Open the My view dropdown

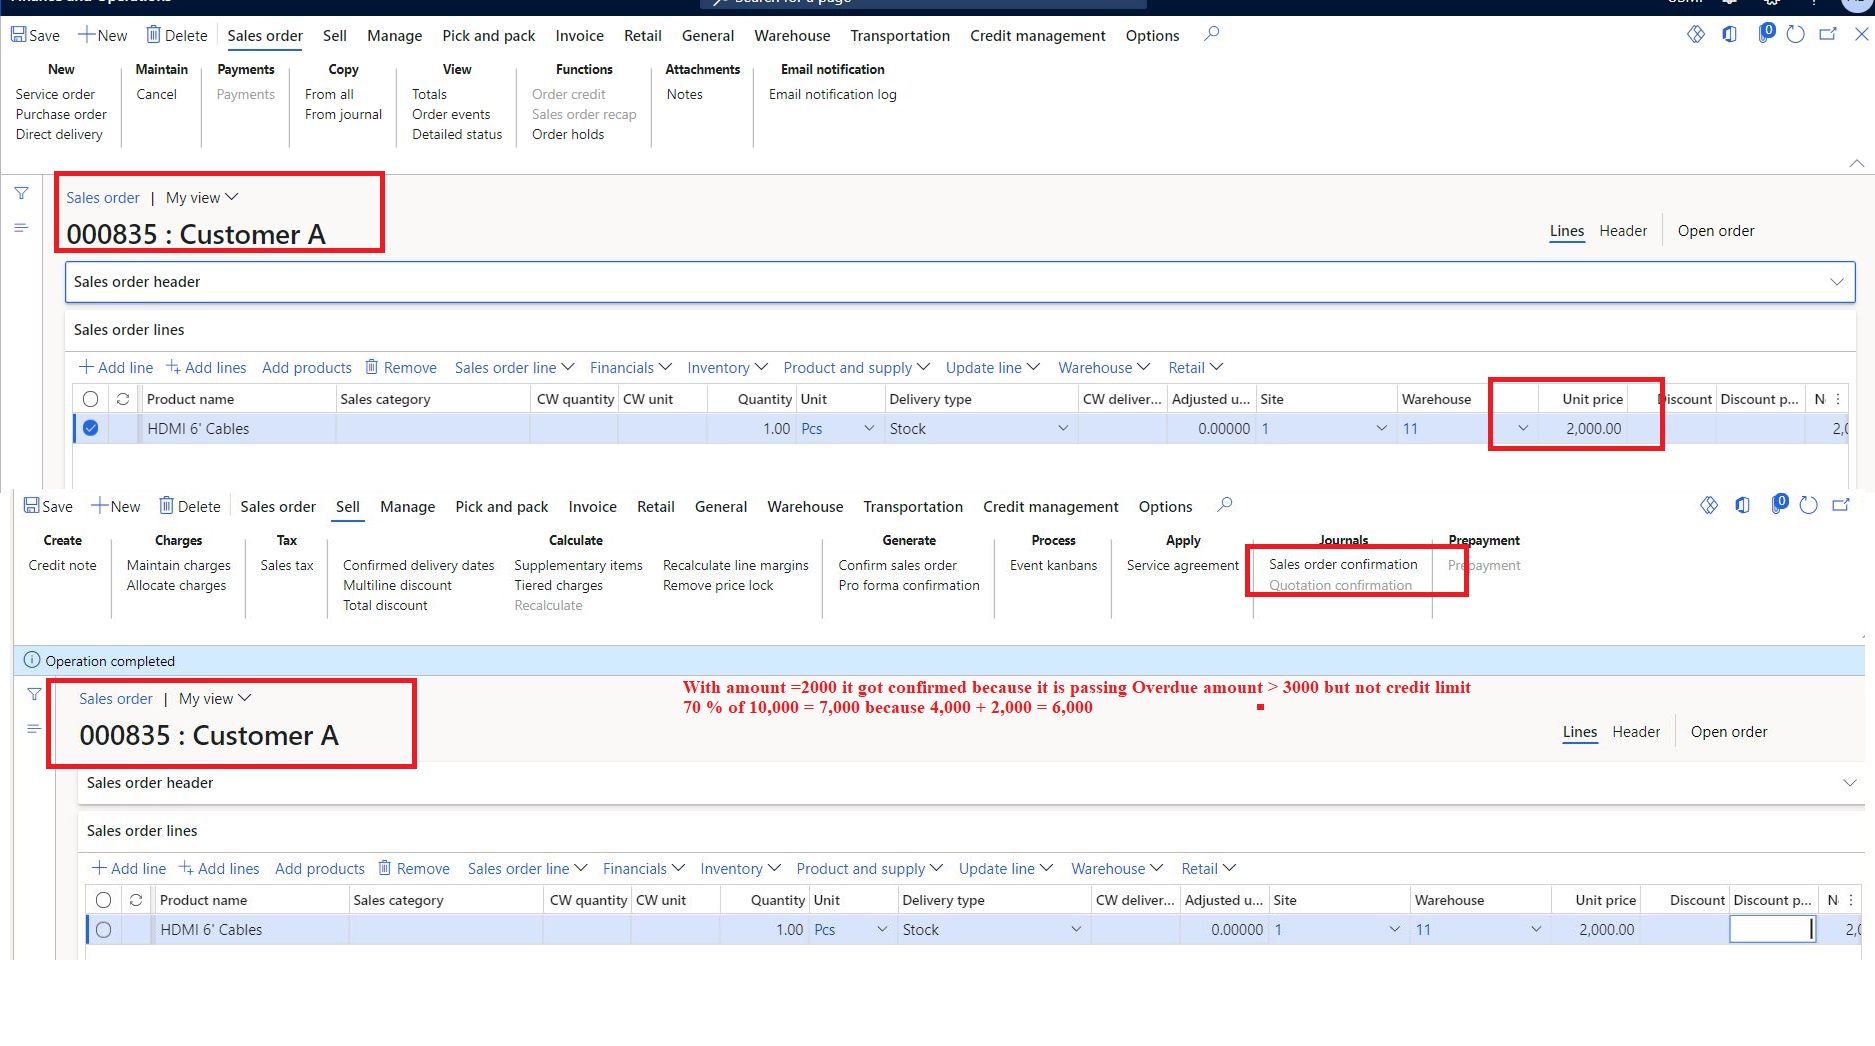tap(201, 197)
